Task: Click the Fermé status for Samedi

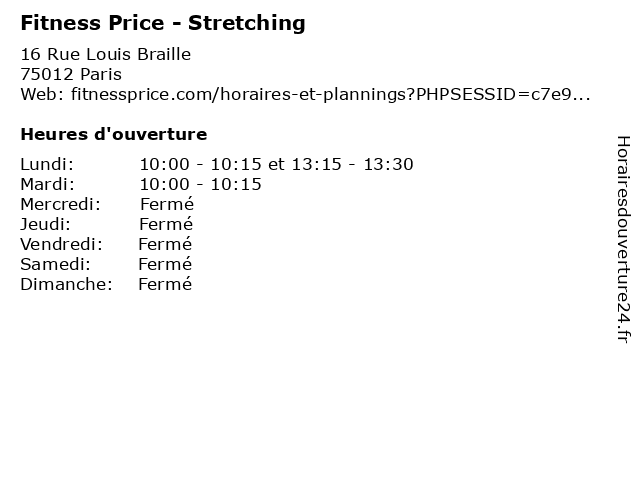Action: pyautogui.click(x=165, y=264)
